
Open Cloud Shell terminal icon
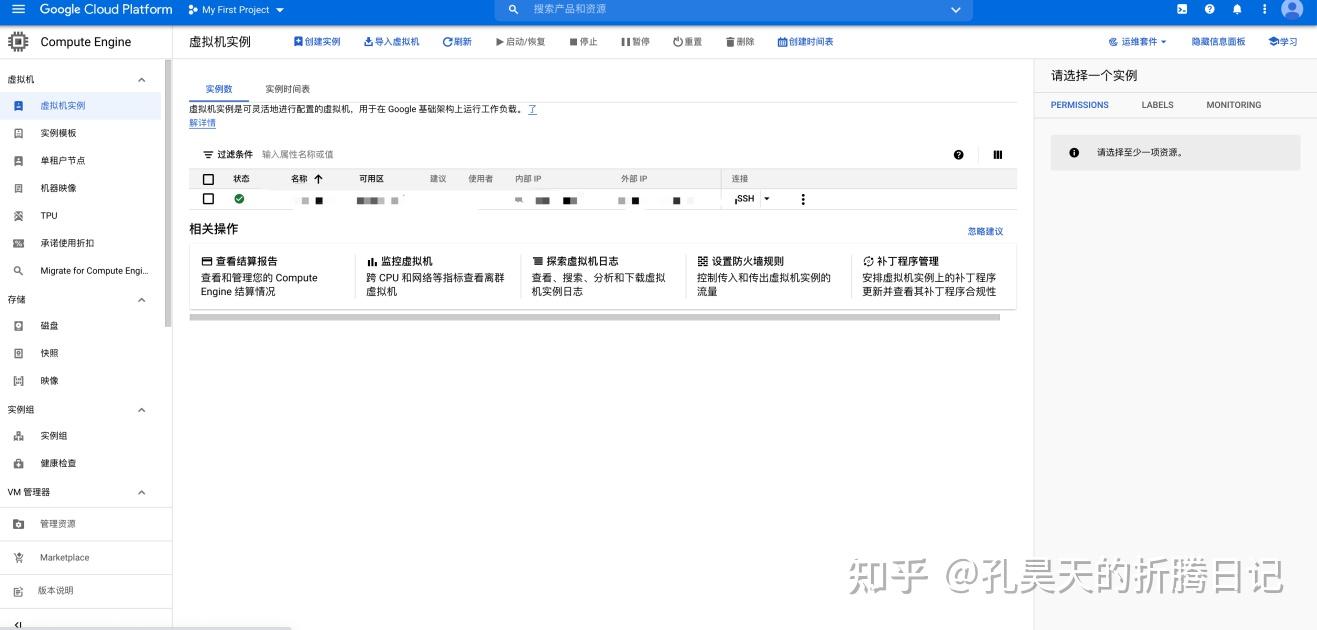pyautogui.click(x=1182, y=9)
